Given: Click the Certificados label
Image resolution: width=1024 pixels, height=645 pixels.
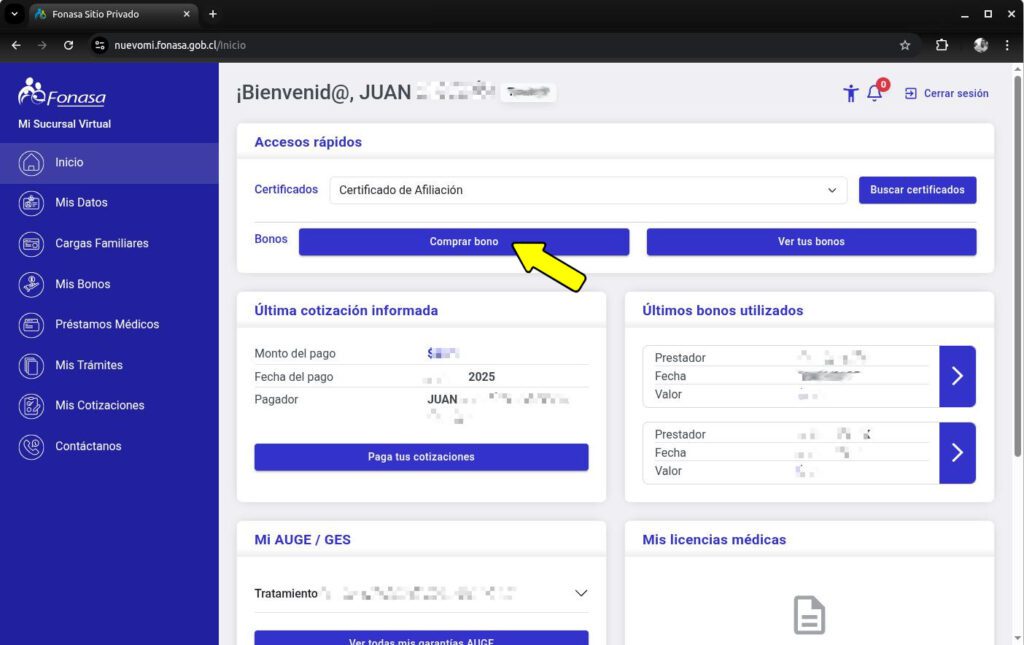Looking at the screenshot, I should click(286, 189).
